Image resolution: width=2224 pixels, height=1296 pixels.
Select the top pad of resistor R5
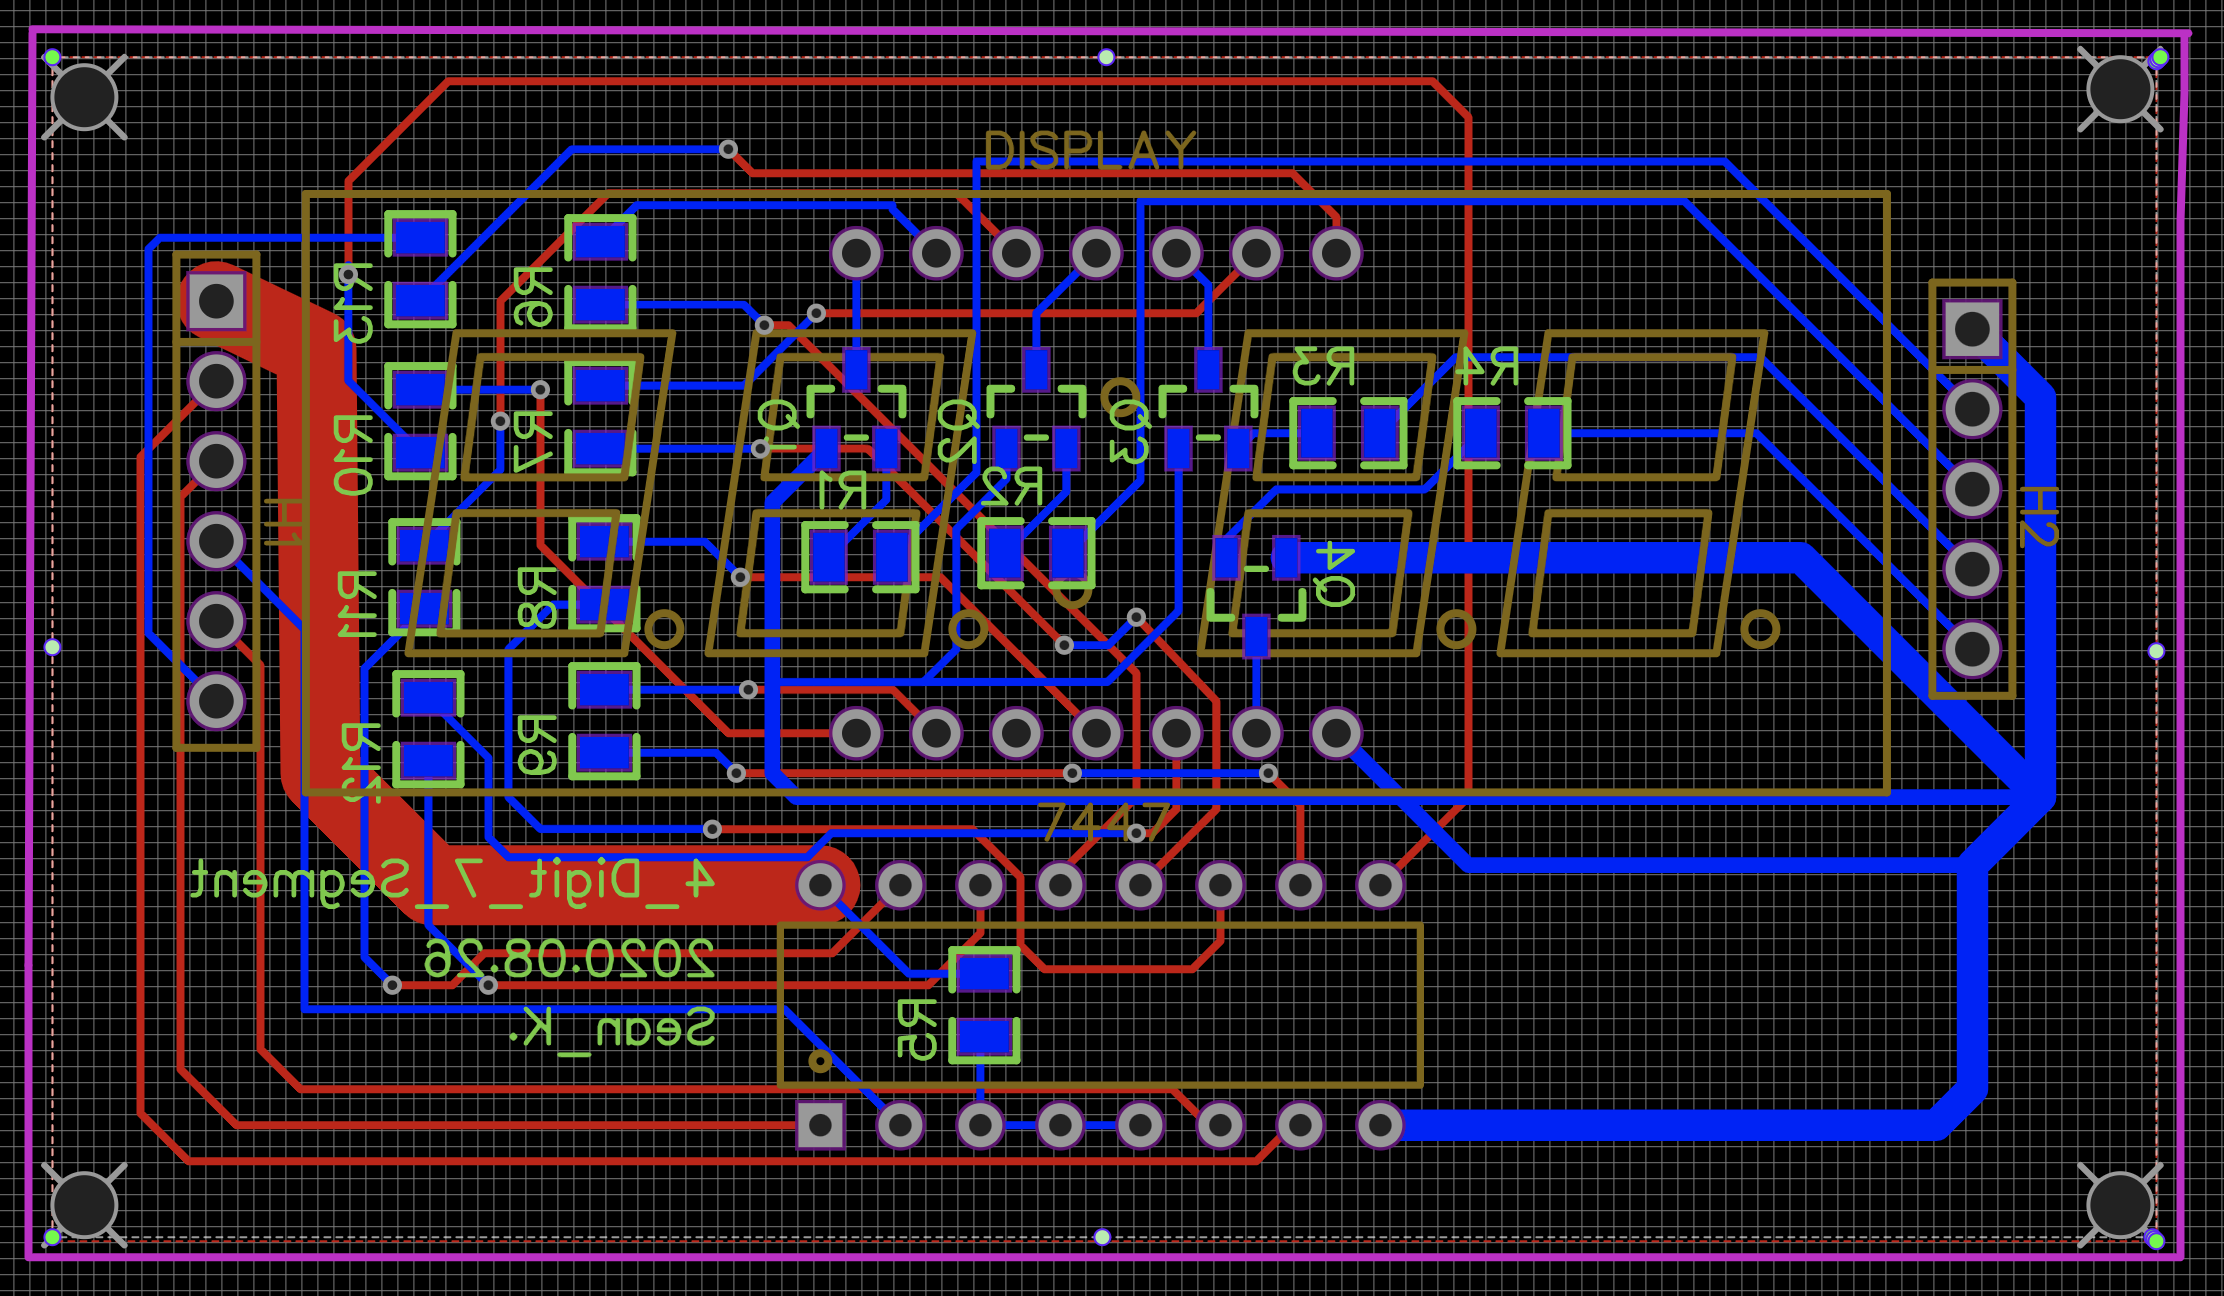click(x=984, y=972)
